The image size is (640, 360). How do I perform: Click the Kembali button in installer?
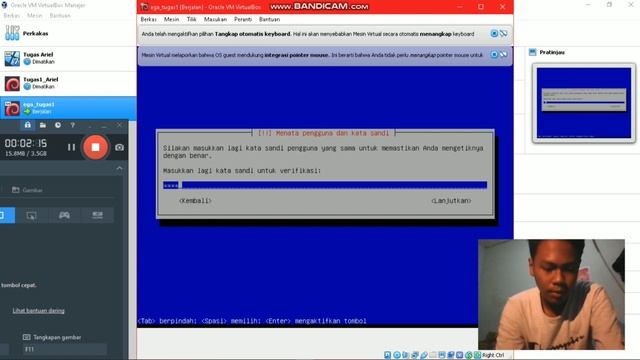(195, 201)
